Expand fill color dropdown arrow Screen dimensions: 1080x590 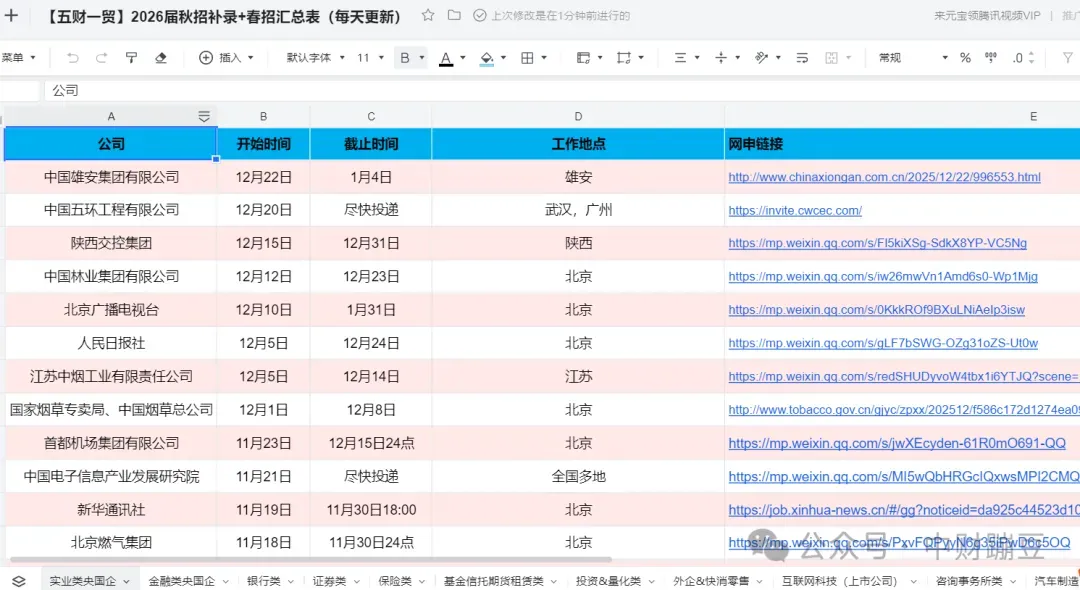[503, 58]
